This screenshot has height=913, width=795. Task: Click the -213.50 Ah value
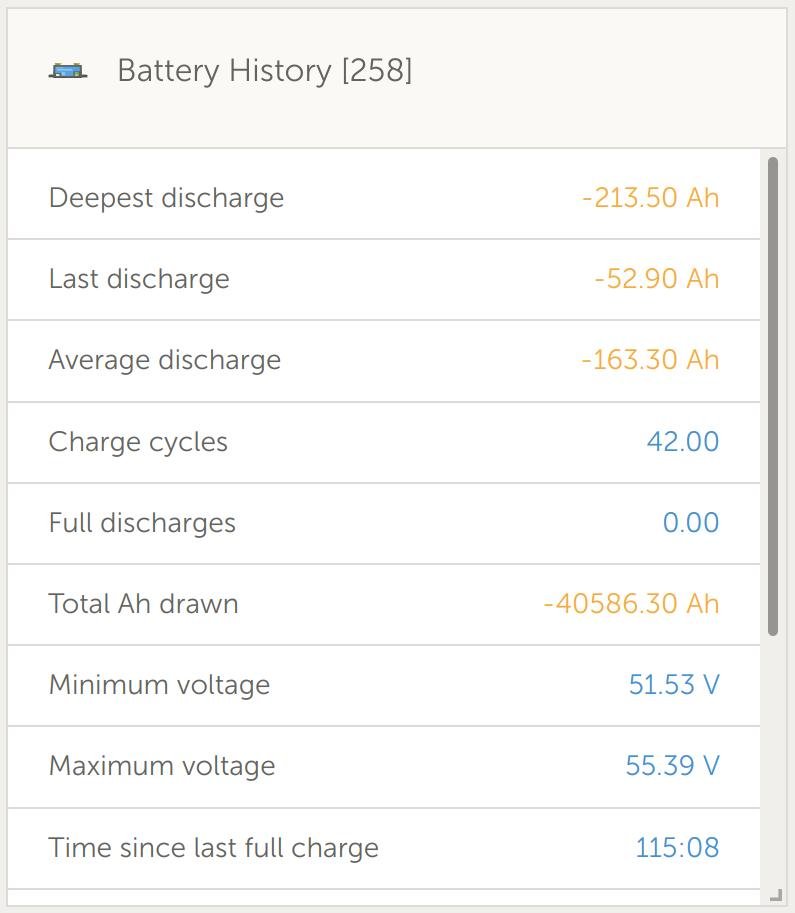tap(650, 198)
